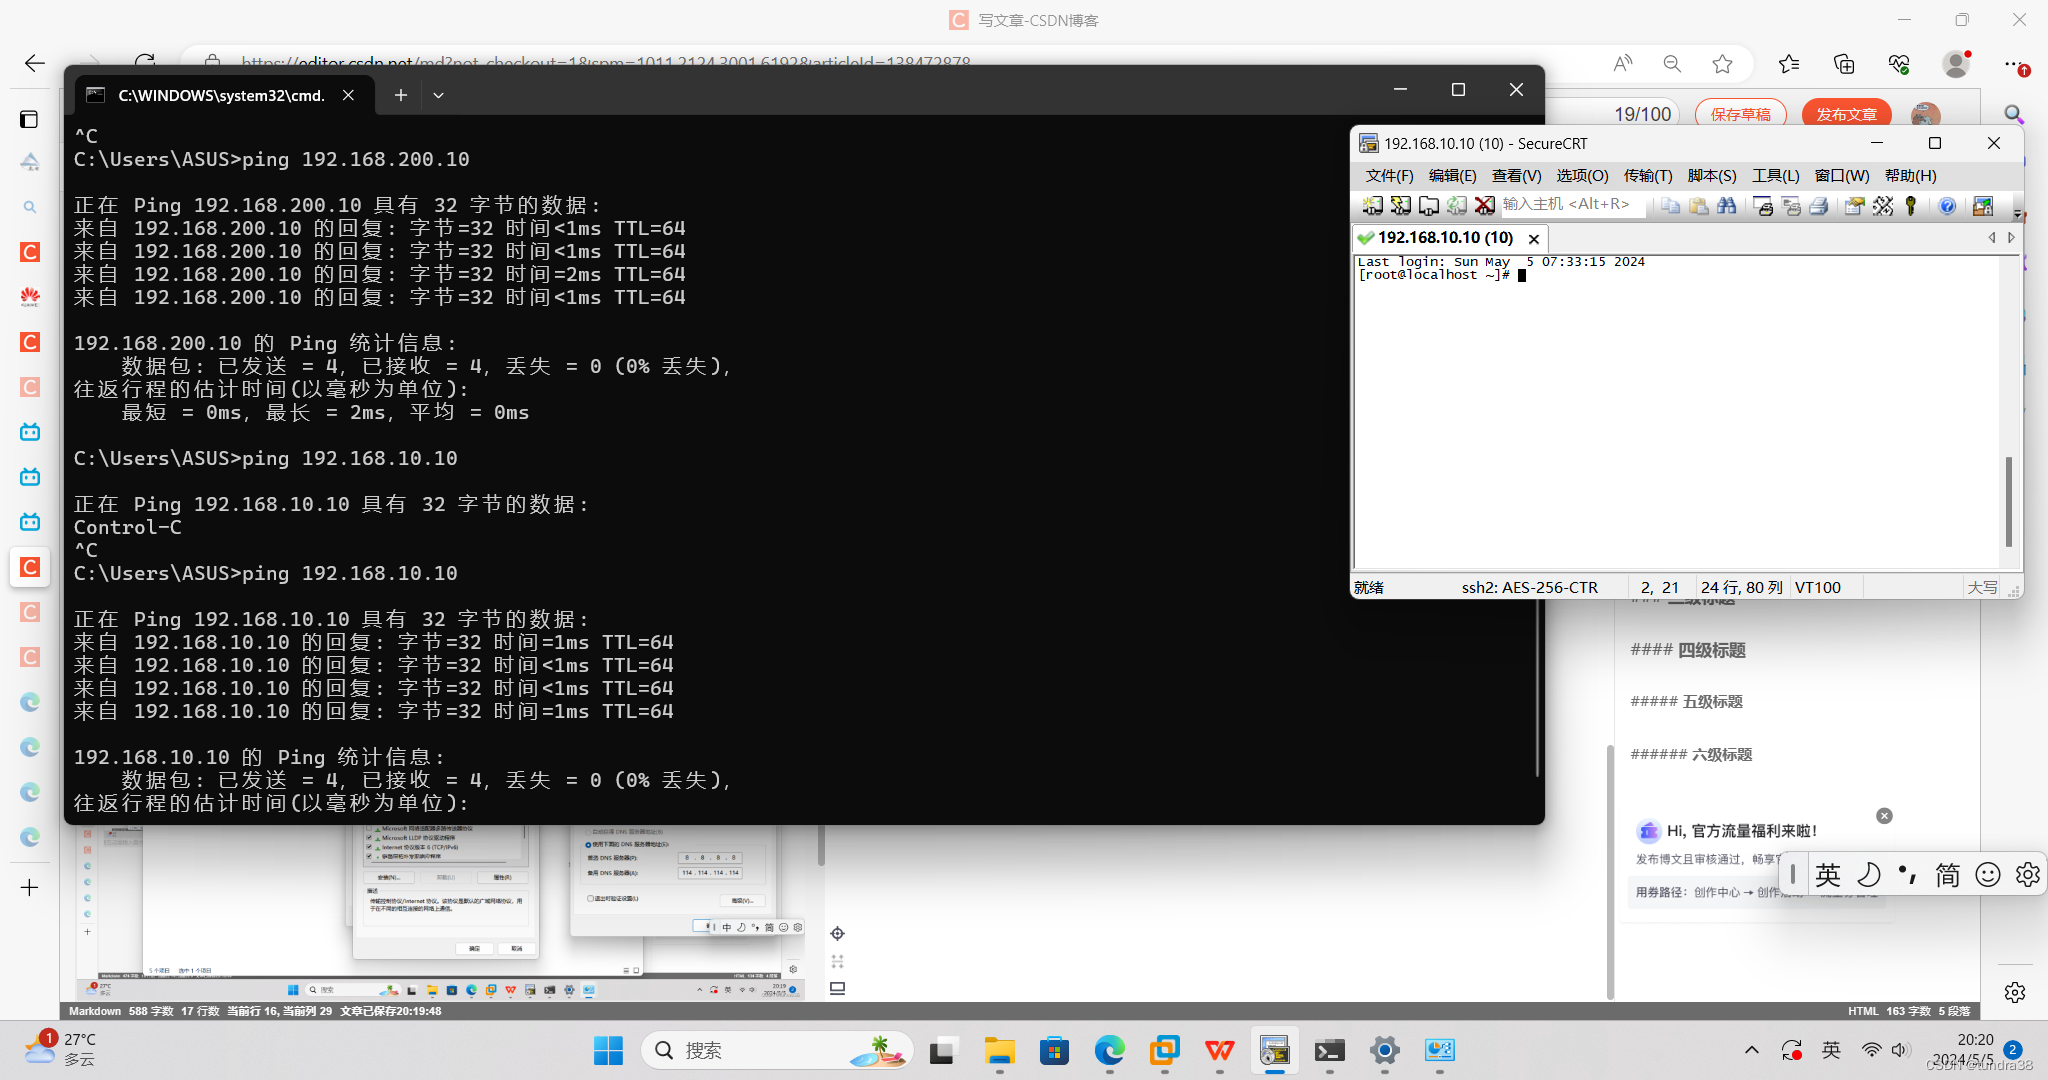This screenshot has height=1080, width=2048.
Task: Open the 查看(V) menu in SecureCRT
Action: pyautogui.click(x=1516, y=176)
